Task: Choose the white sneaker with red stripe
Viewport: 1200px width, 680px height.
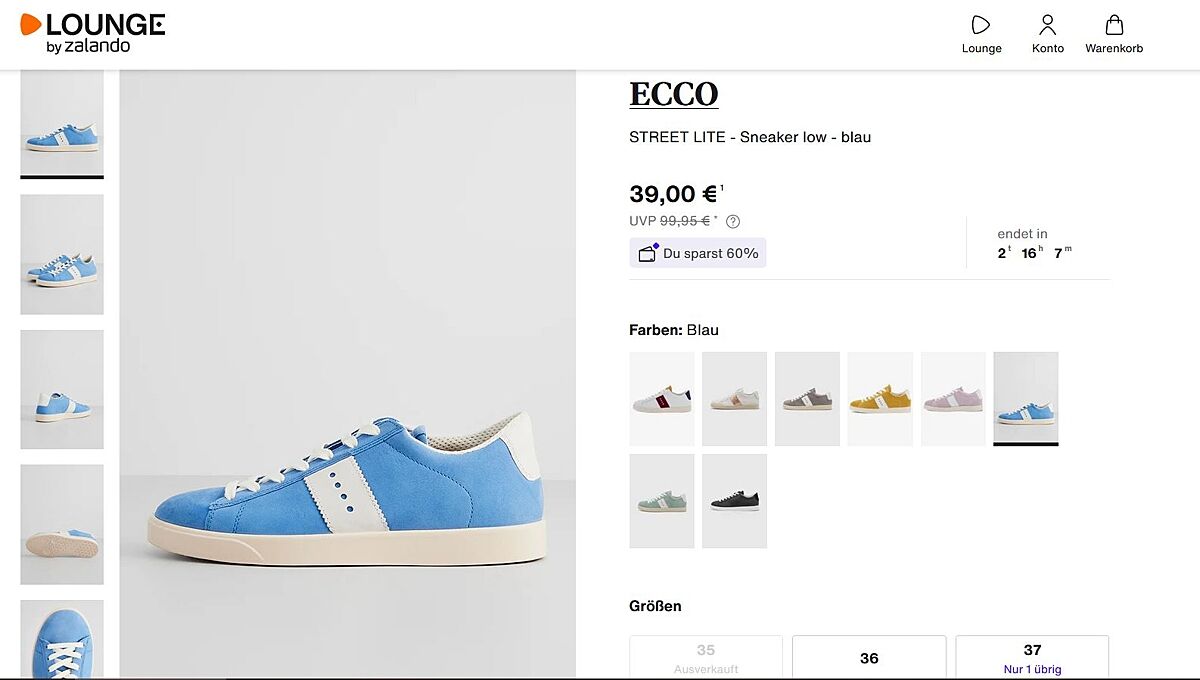Action: pos(662,399)
